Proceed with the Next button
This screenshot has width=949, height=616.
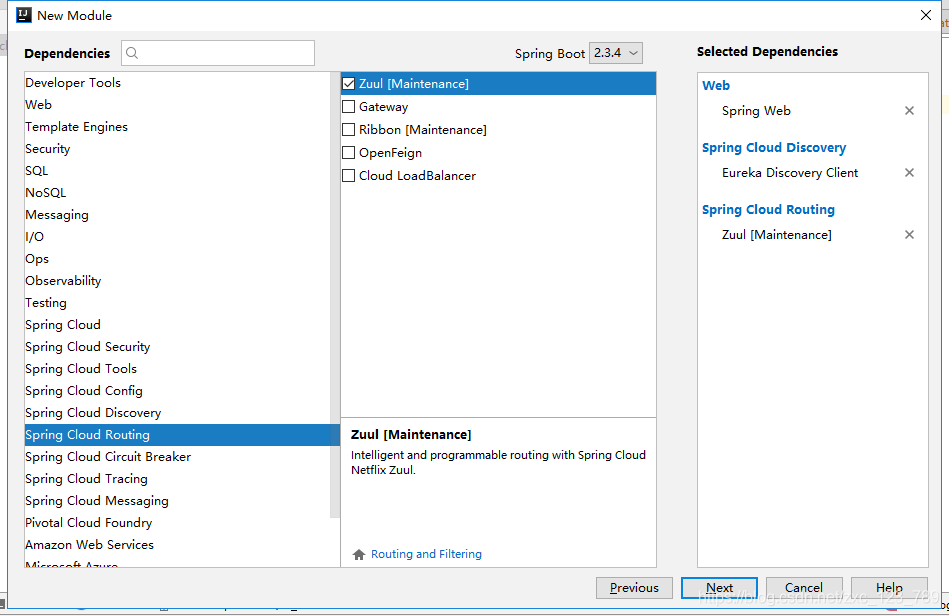coord(719,588)
